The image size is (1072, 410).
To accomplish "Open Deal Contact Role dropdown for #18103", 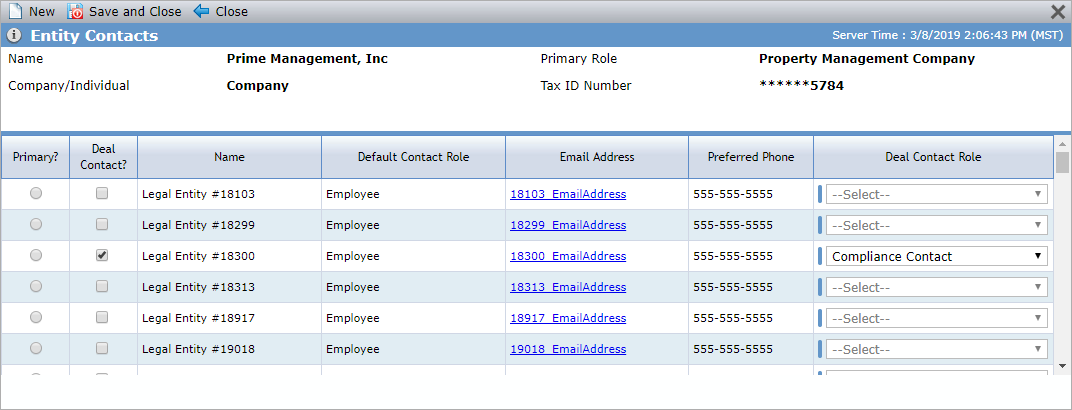I will tap(937, 194).
